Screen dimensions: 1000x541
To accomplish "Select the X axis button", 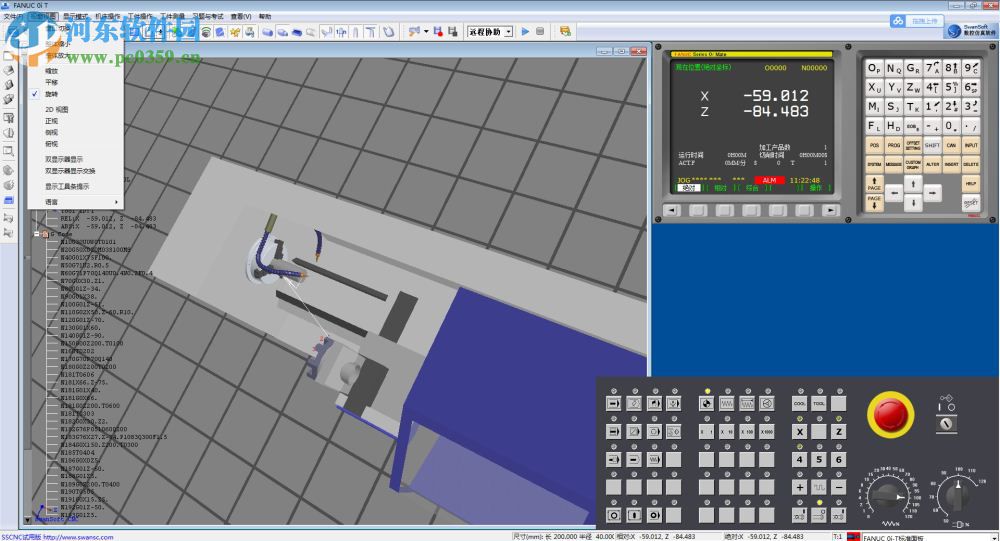I will 800,431.
